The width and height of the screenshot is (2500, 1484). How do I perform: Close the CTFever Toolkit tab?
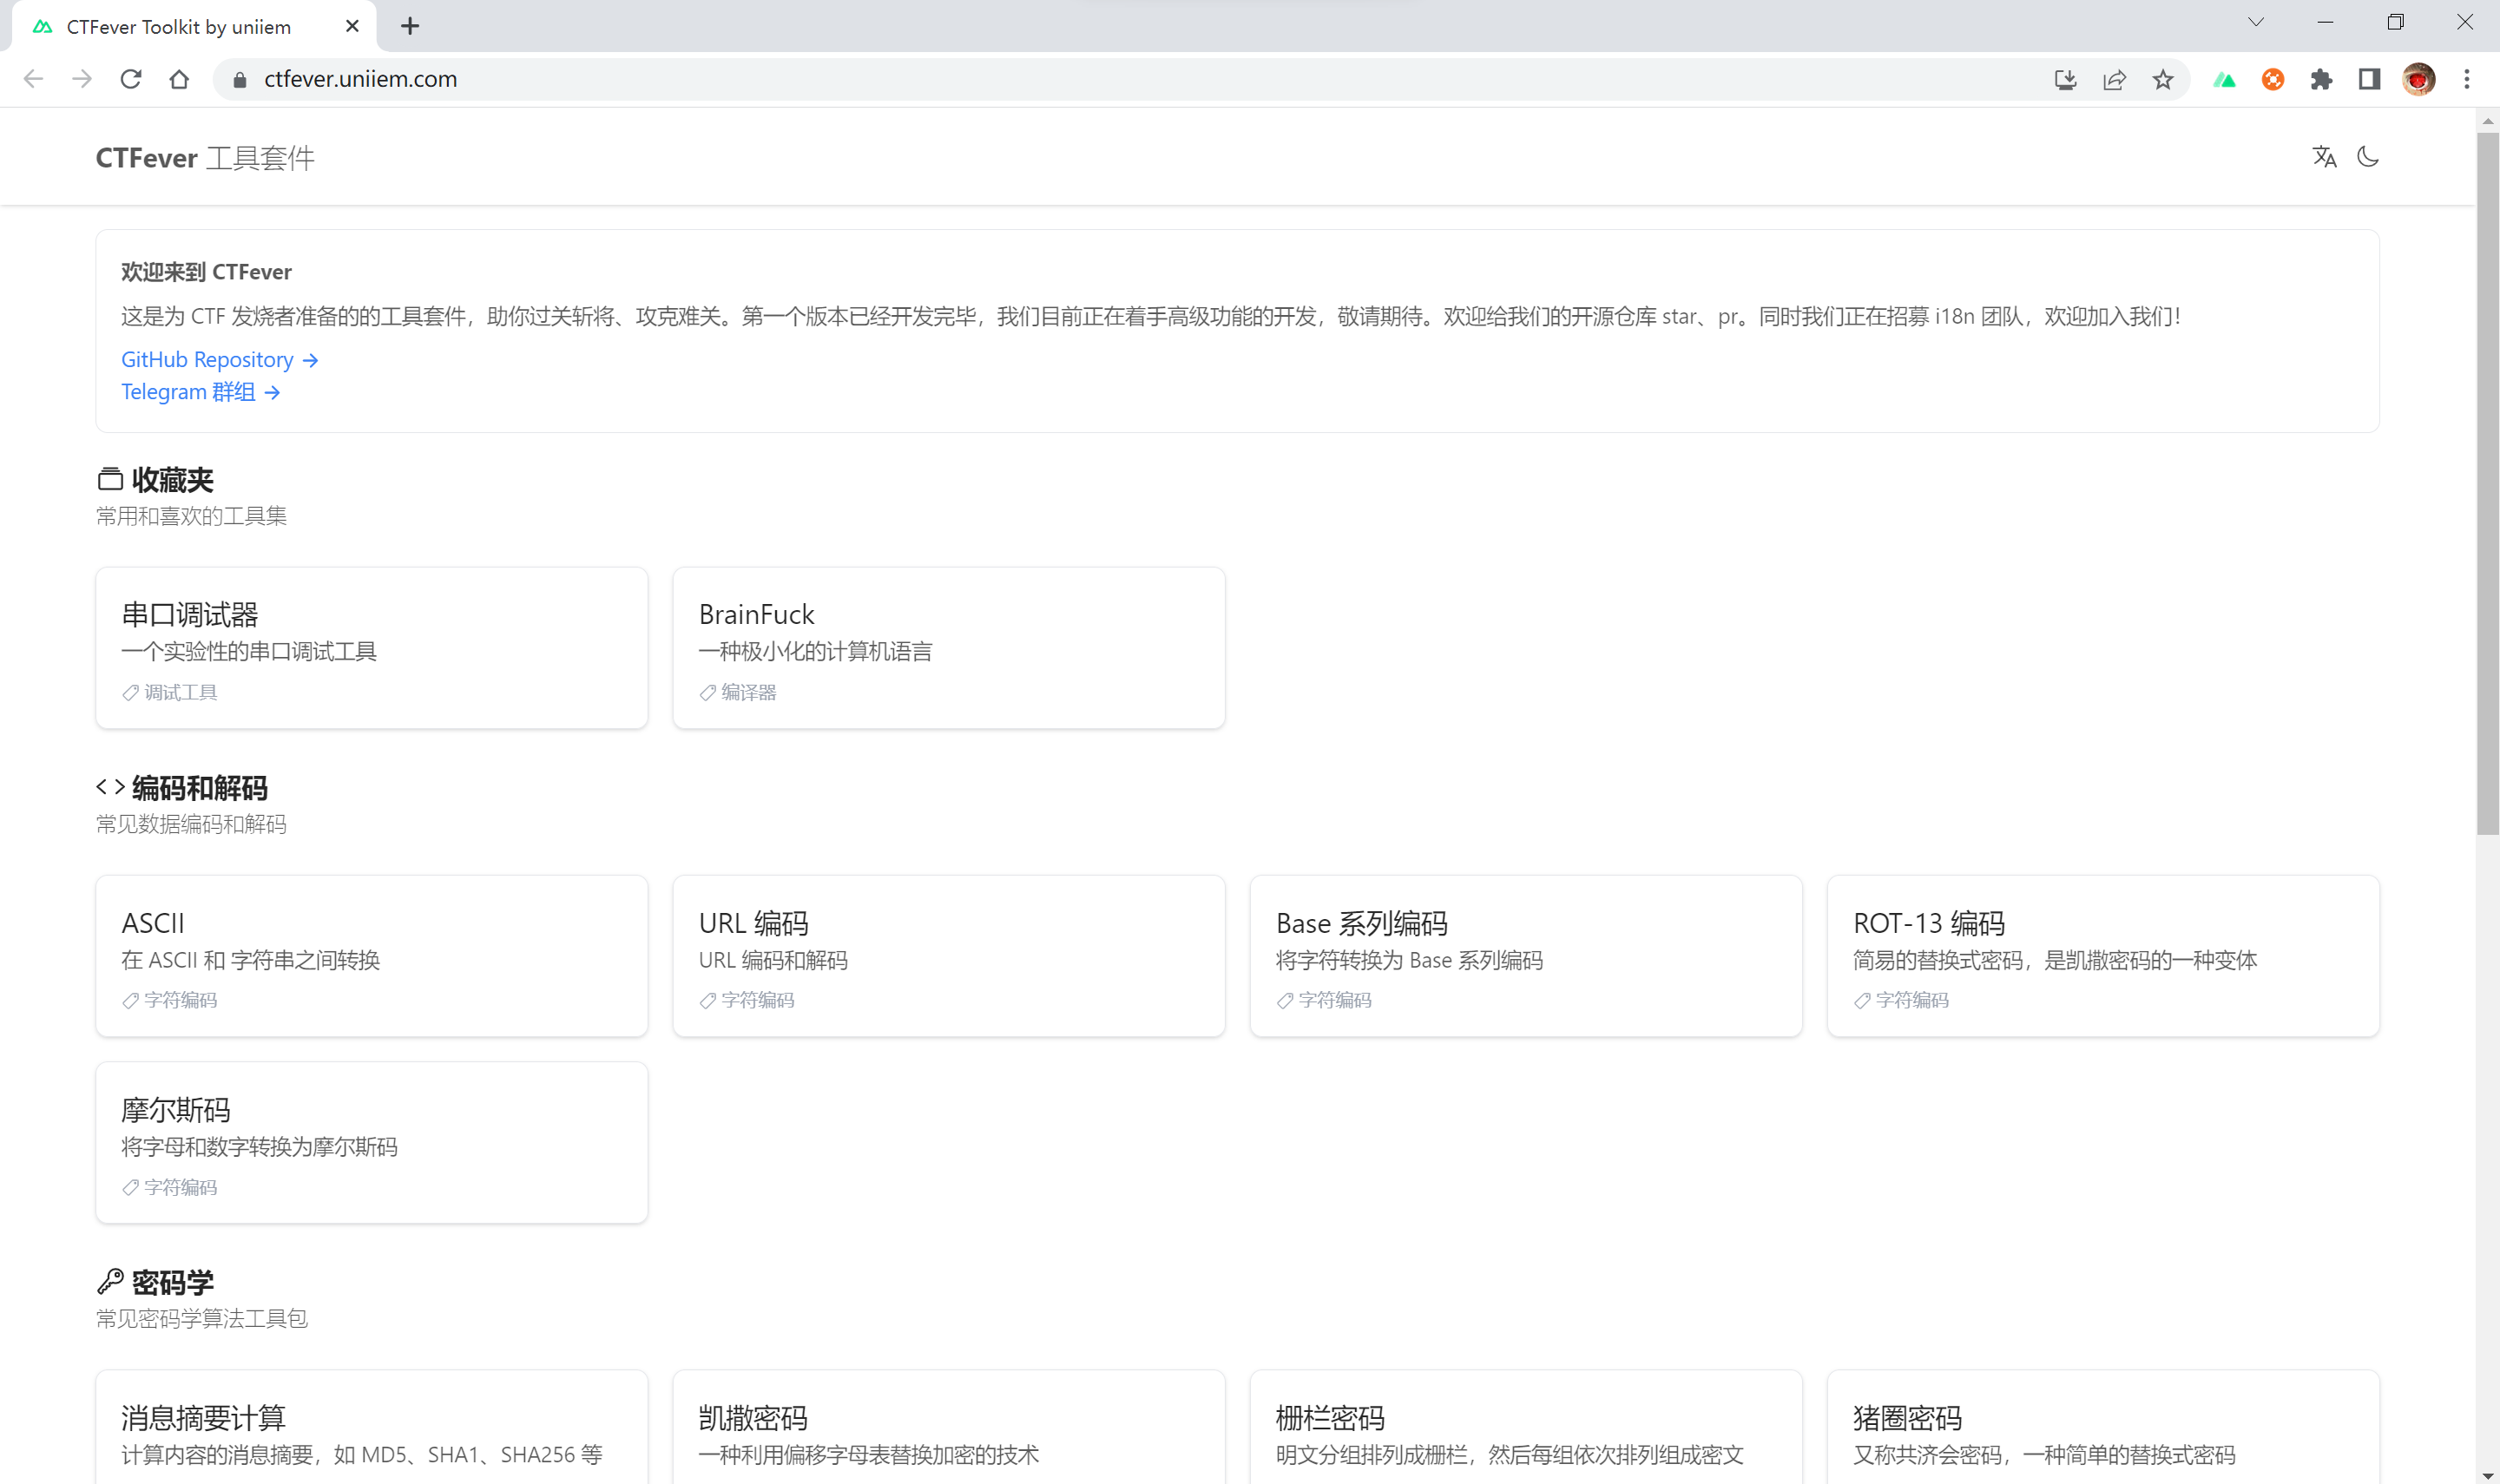(352, 26)
